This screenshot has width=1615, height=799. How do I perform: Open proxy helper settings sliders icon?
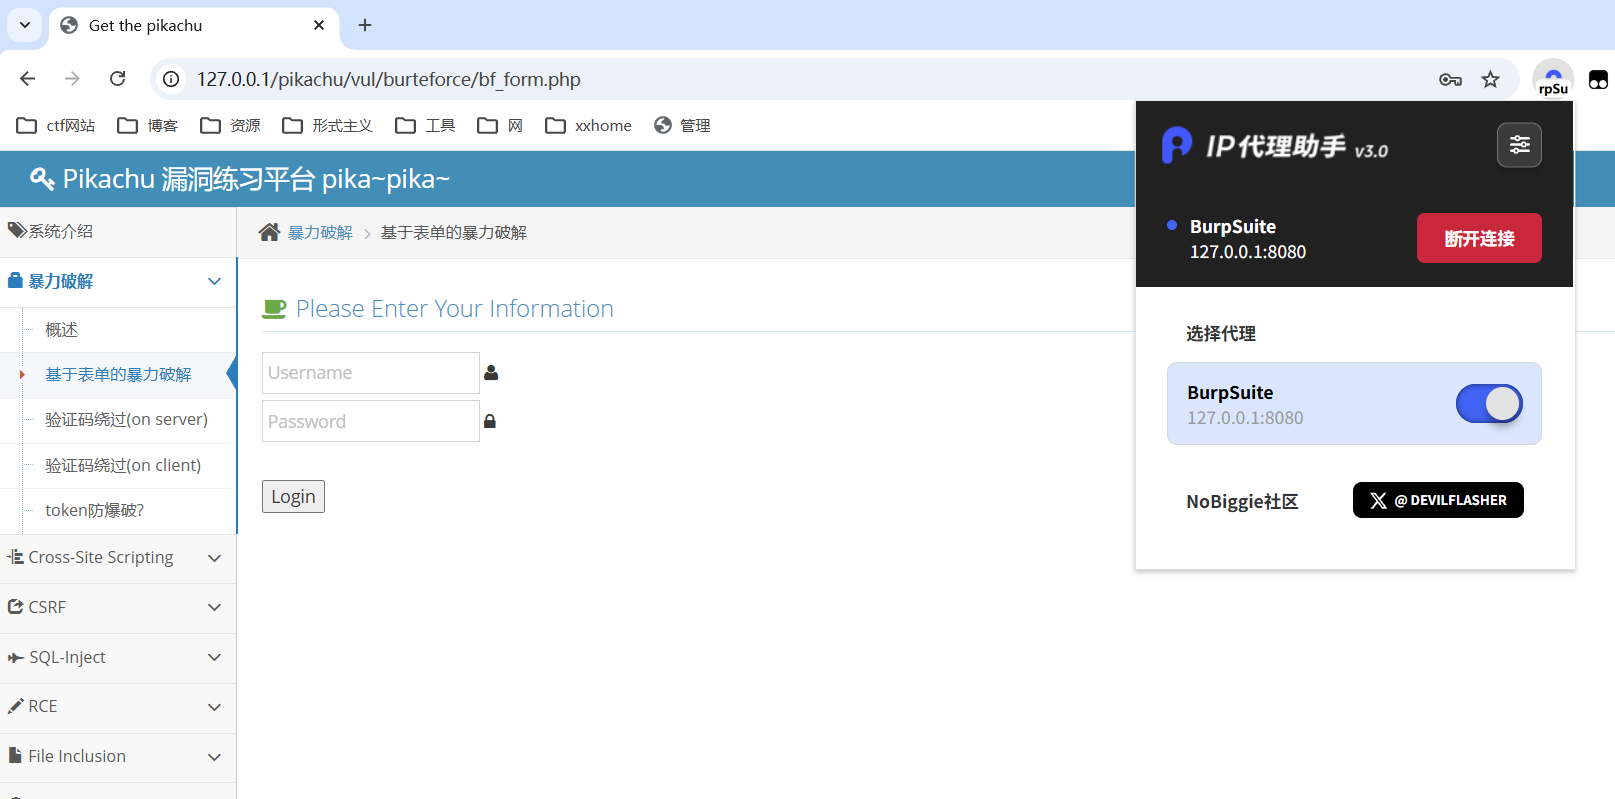click(x=1519, y=145)
